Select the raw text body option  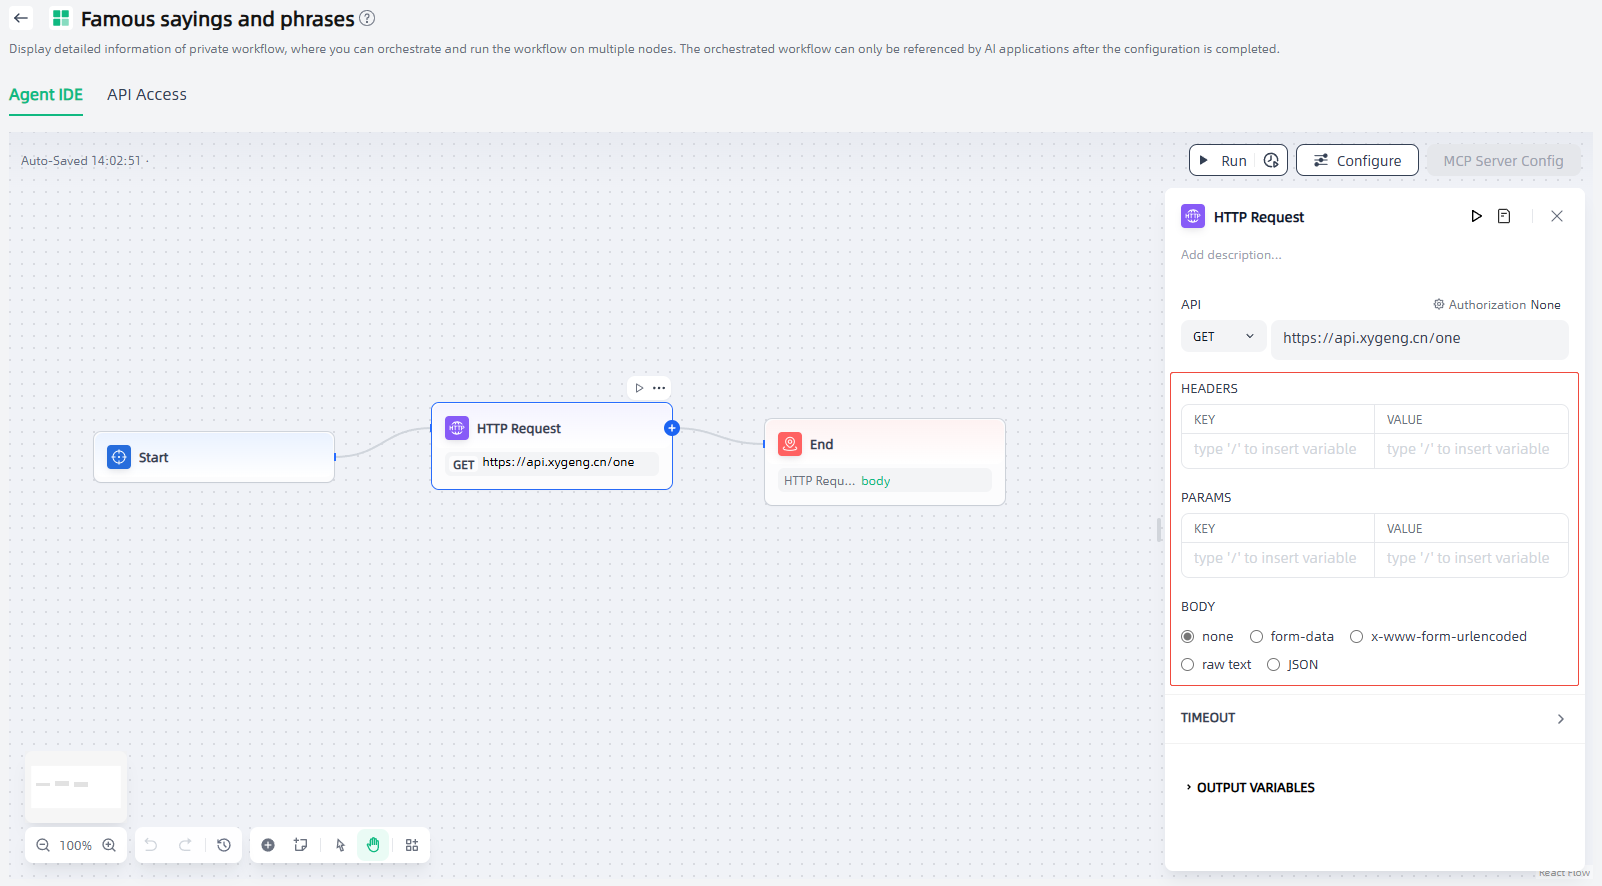click(1188, 665)
